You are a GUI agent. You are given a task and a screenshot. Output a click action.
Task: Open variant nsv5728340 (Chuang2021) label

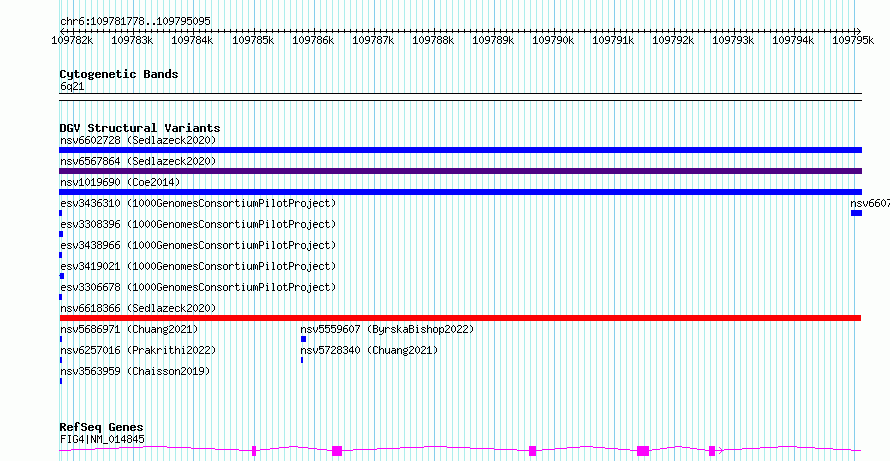pyautogui.click(x=369, y=350)
